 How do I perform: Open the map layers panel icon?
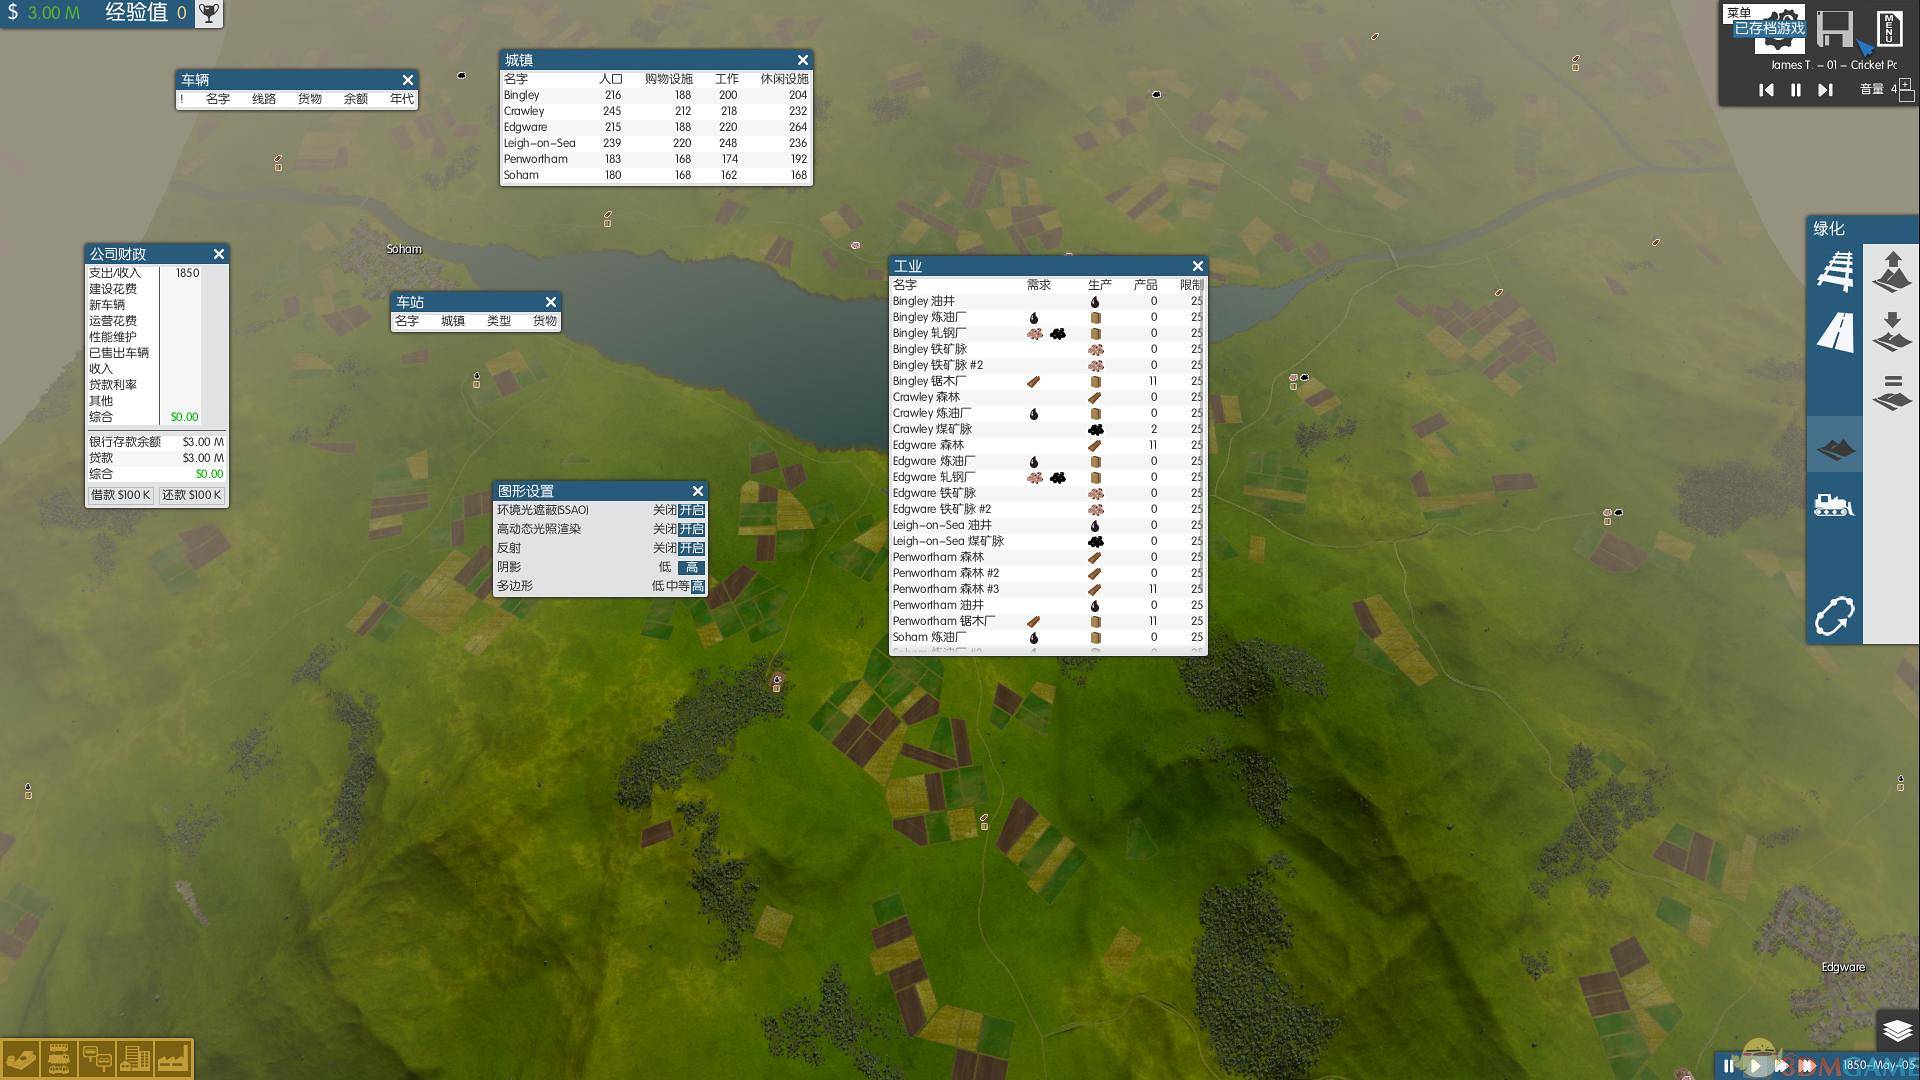1896,1030
